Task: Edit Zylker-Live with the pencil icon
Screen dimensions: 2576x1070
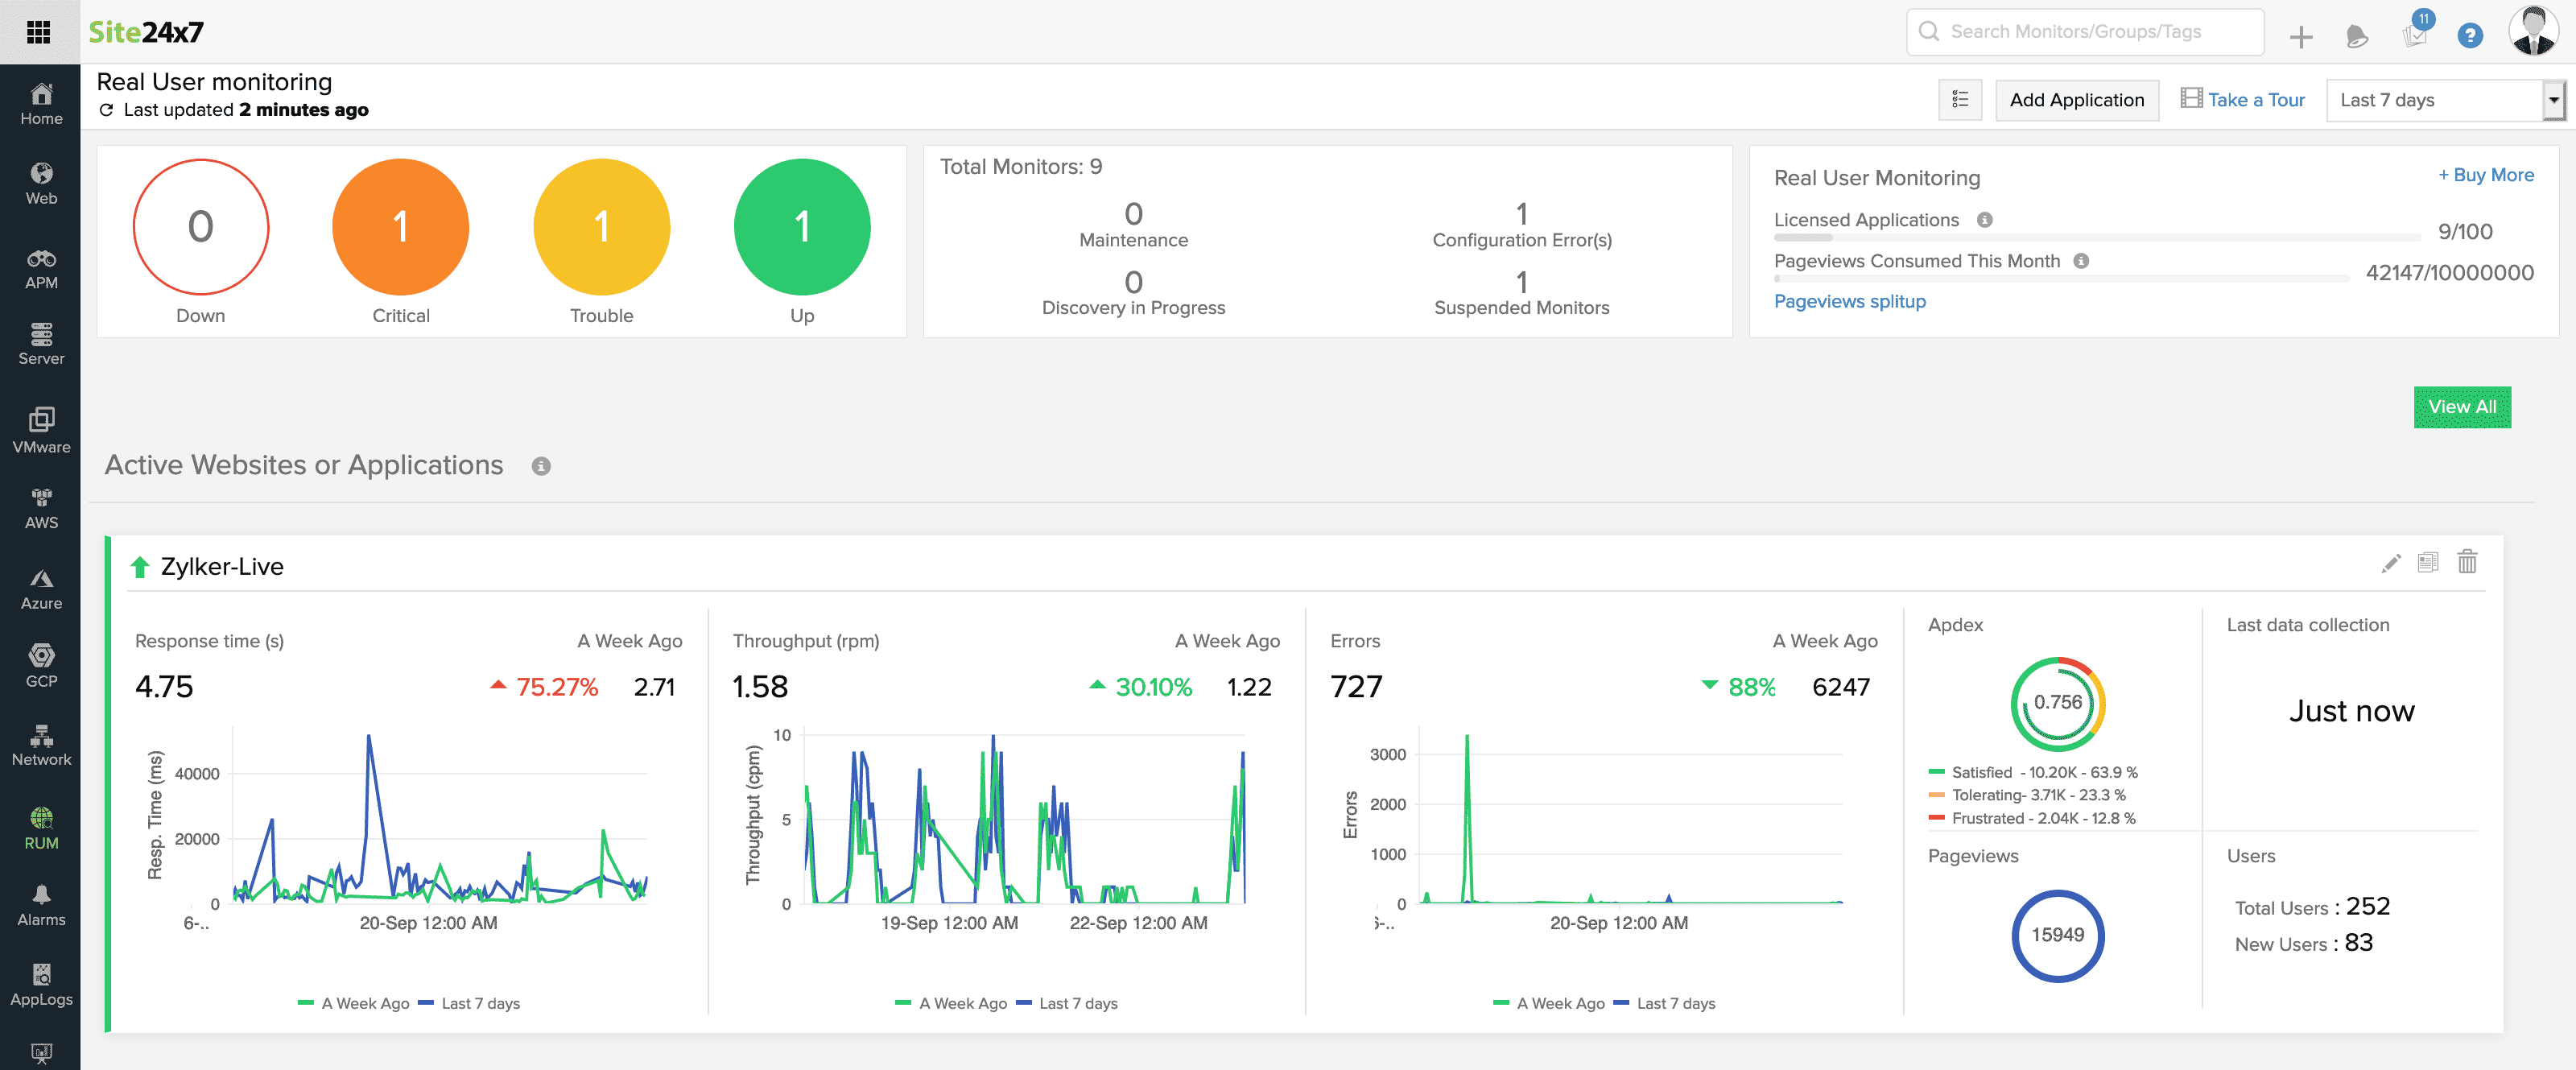Action: 2391,563
